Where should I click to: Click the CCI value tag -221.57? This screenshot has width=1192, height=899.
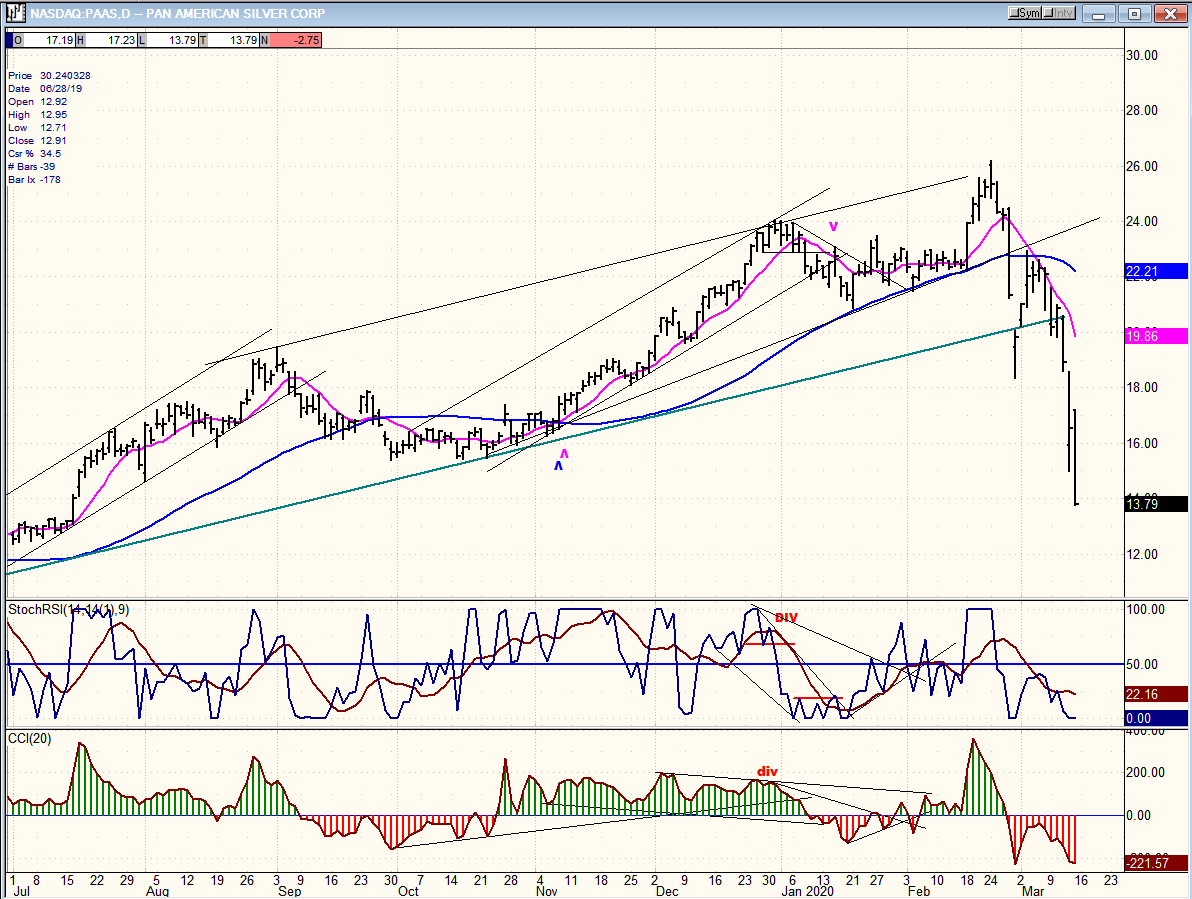pos(1155,864)
